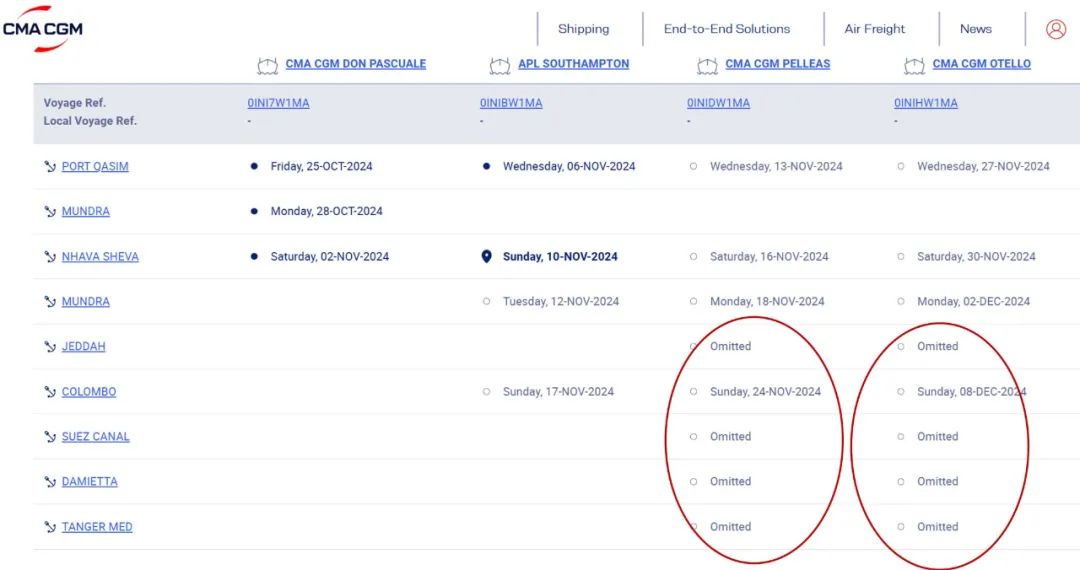The image size is (1080, 570).
Task: Open the Air Freight menu
Action: click(875, 29)
